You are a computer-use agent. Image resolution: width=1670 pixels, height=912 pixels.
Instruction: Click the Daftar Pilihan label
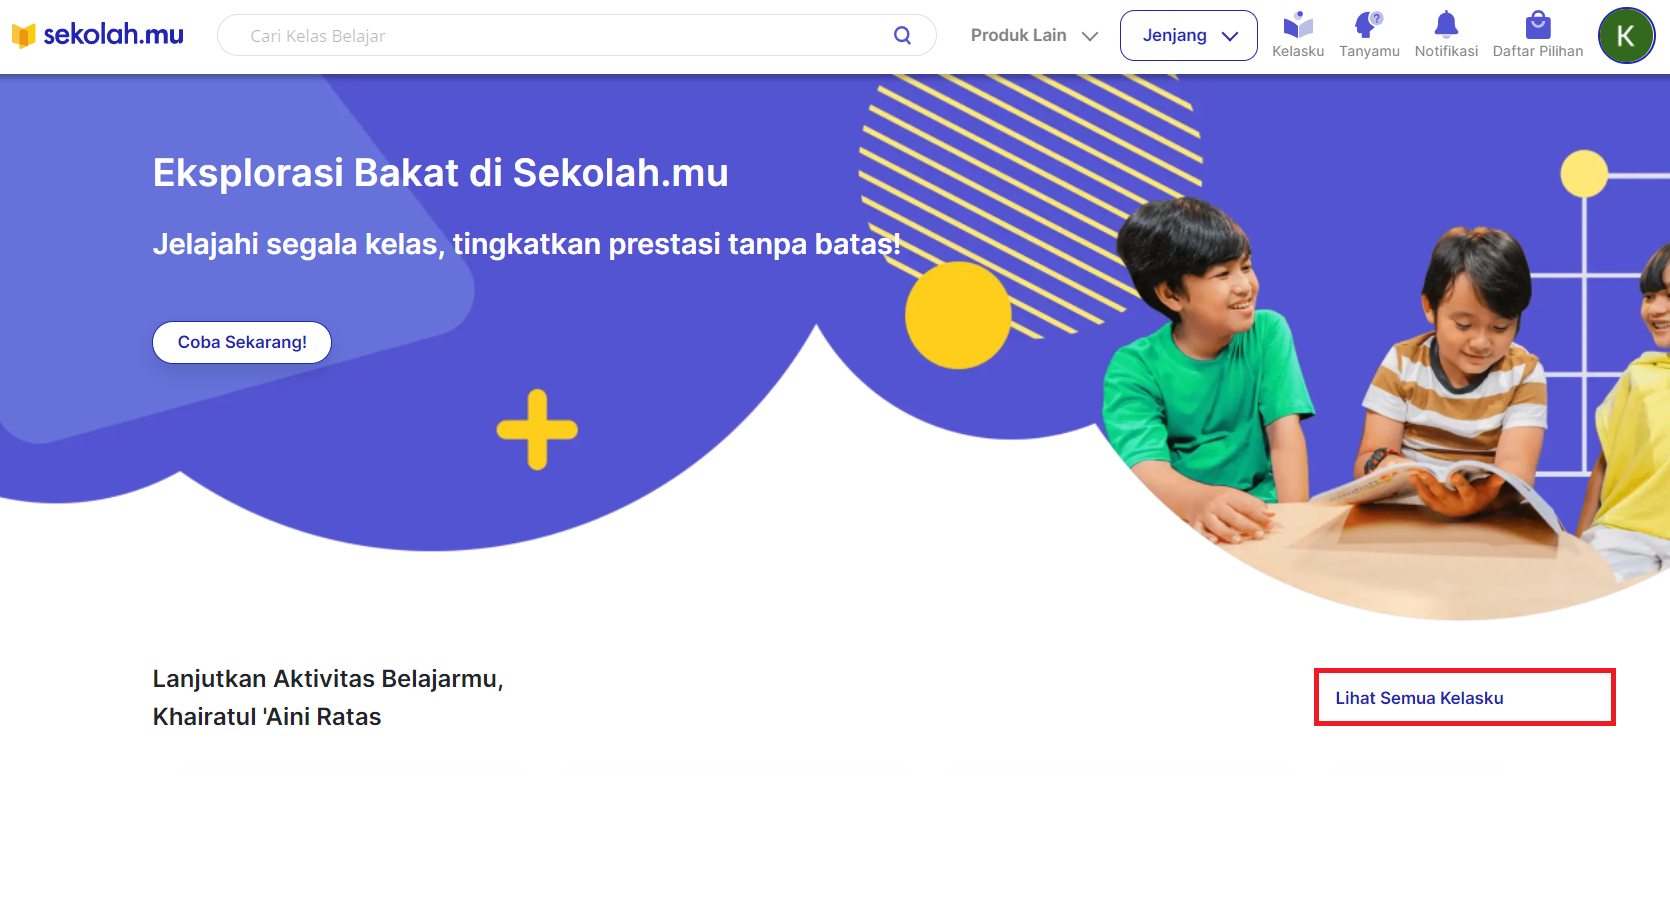(x=1538, y=51)
